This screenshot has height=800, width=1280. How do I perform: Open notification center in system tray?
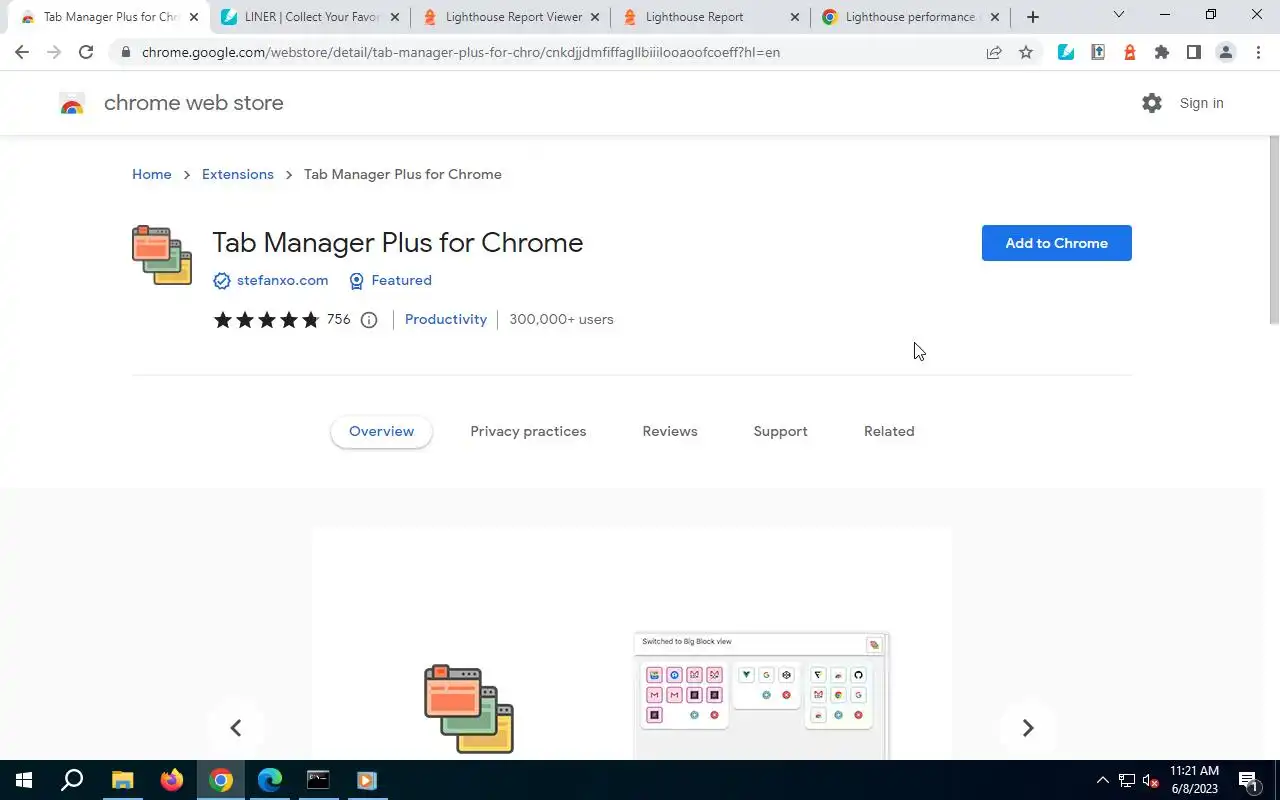click(1248, 780)
